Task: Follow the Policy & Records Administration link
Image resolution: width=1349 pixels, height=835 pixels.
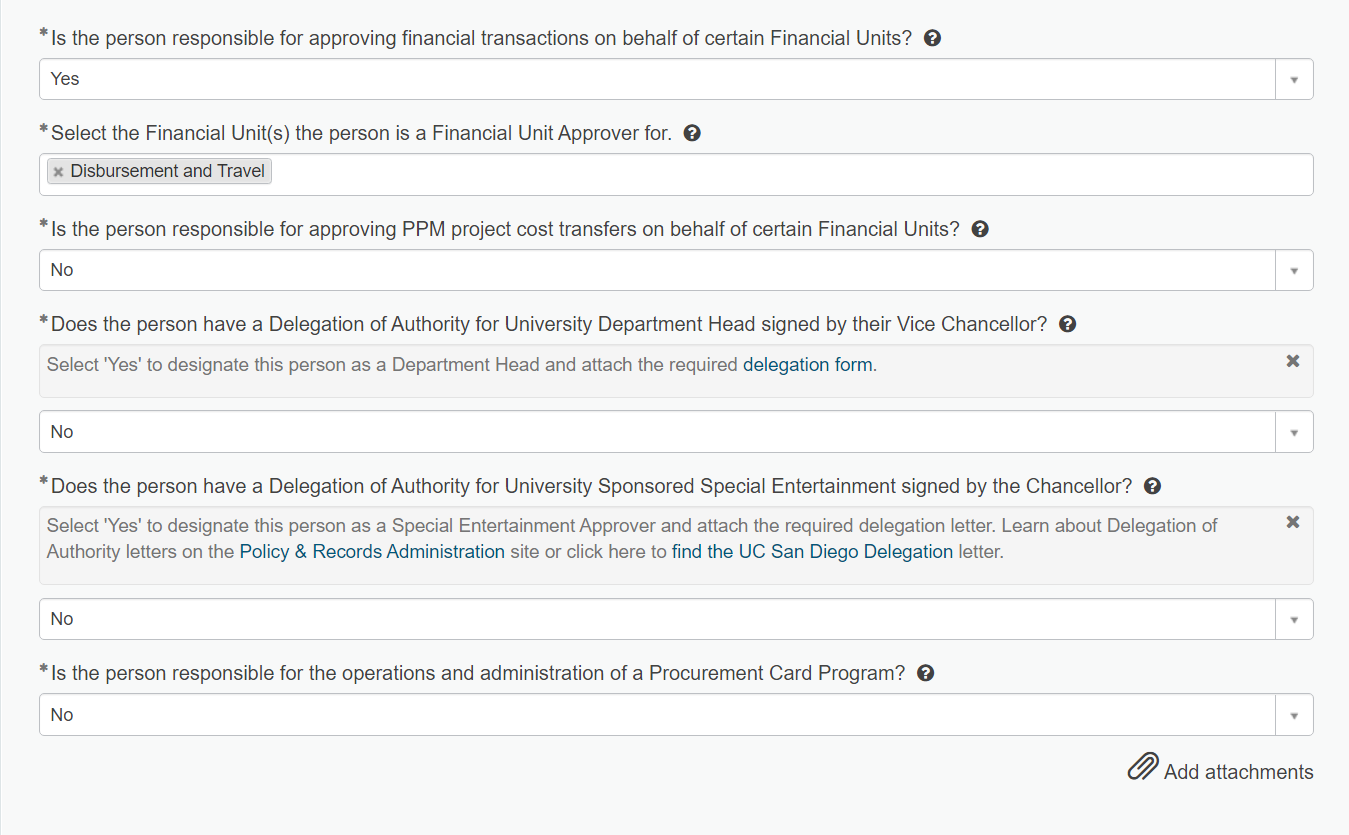Action: pyautogui.click(x=372, y=552)
